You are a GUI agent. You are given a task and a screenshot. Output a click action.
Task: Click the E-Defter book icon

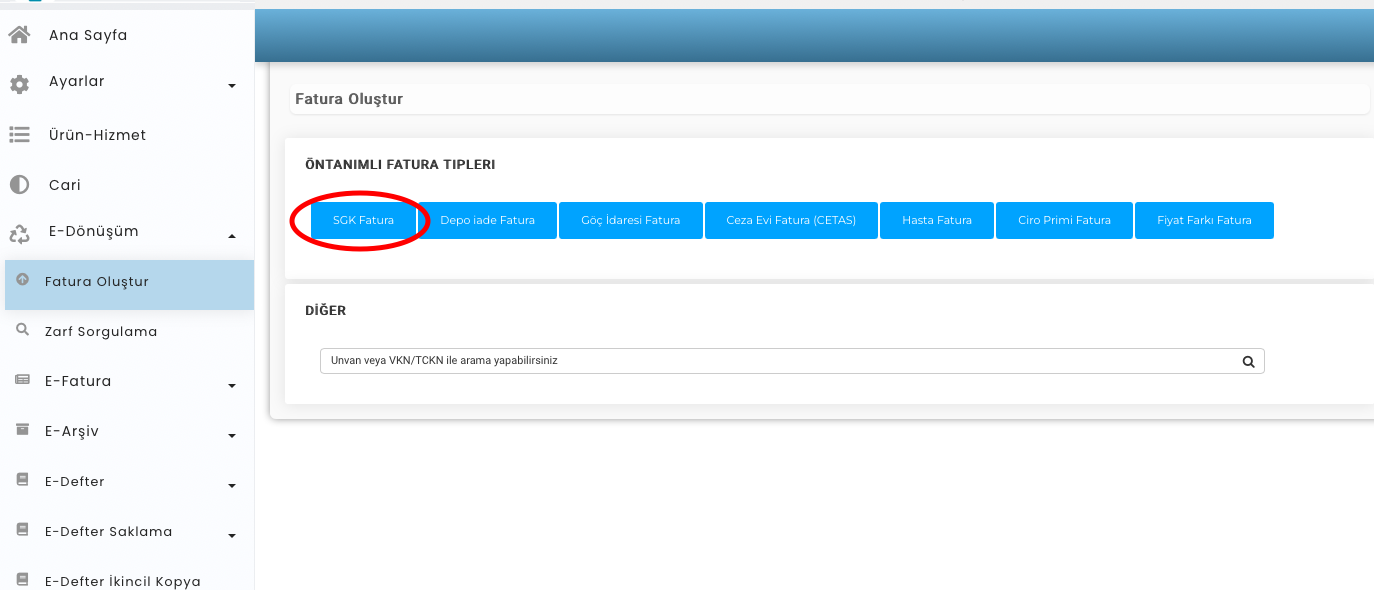(x=22, y=480)
